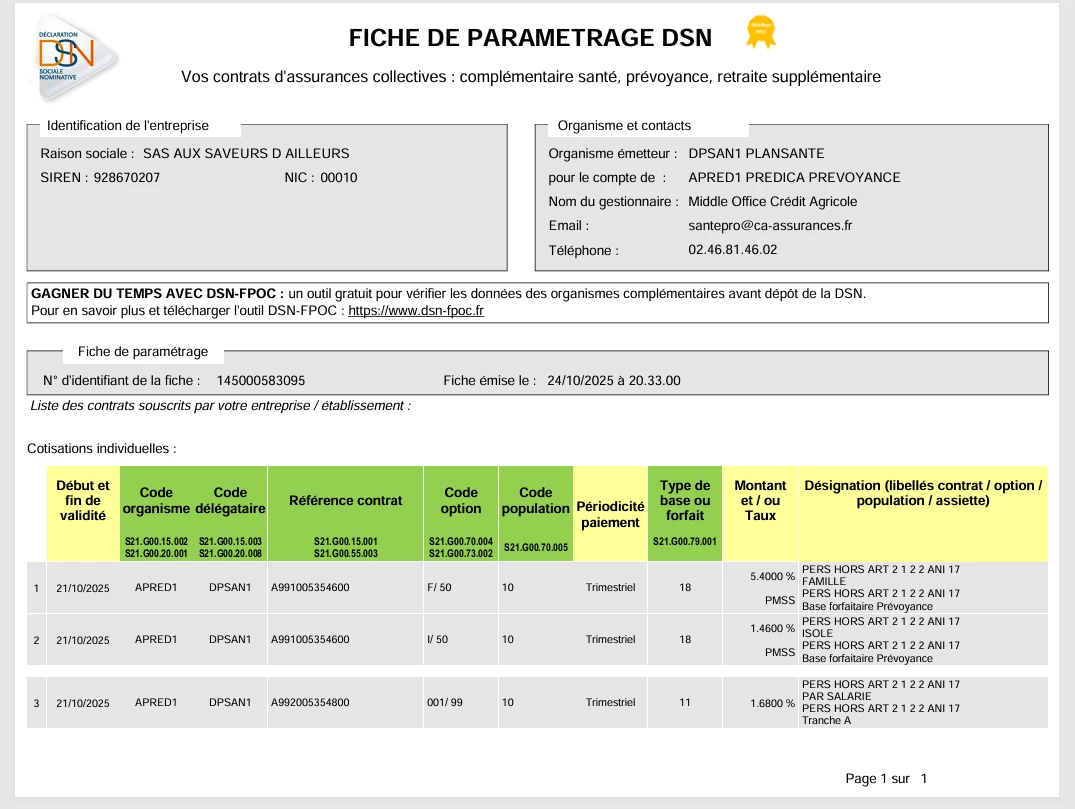Select DPSAN1 delegate code in row 1
1075x809 pixels.
230,588
